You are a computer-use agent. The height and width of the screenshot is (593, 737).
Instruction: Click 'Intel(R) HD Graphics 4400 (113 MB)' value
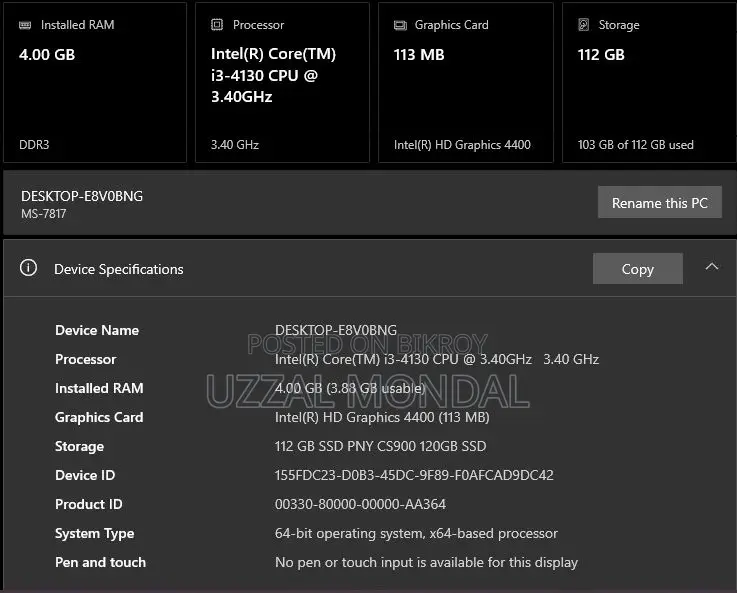click(x=382, y=417)
